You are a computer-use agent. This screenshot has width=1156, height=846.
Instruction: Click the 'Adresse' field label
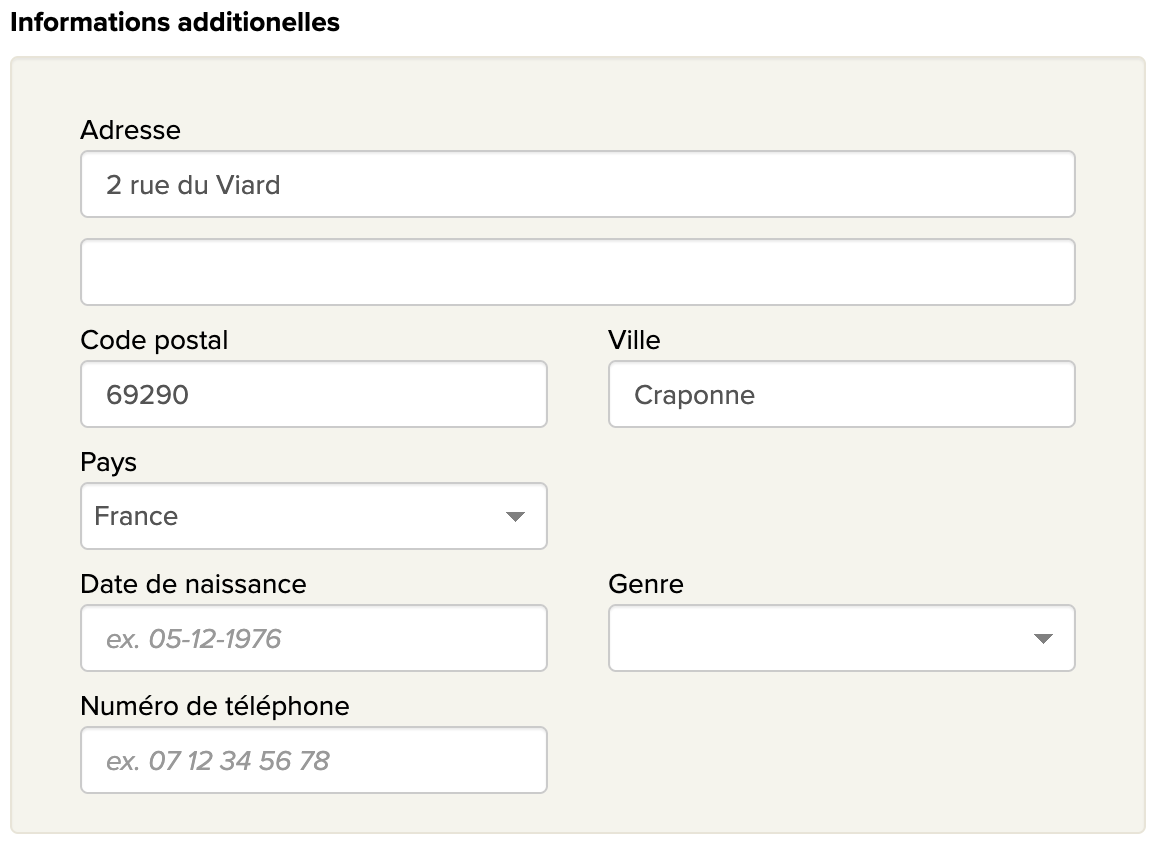[131, 130]
